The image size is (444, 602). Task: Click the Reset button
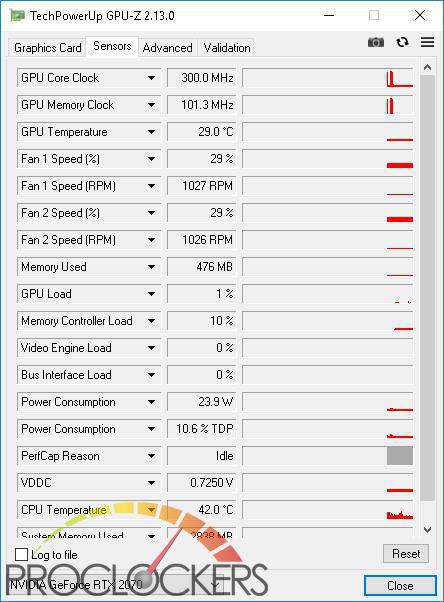click(x=406, y=554)
